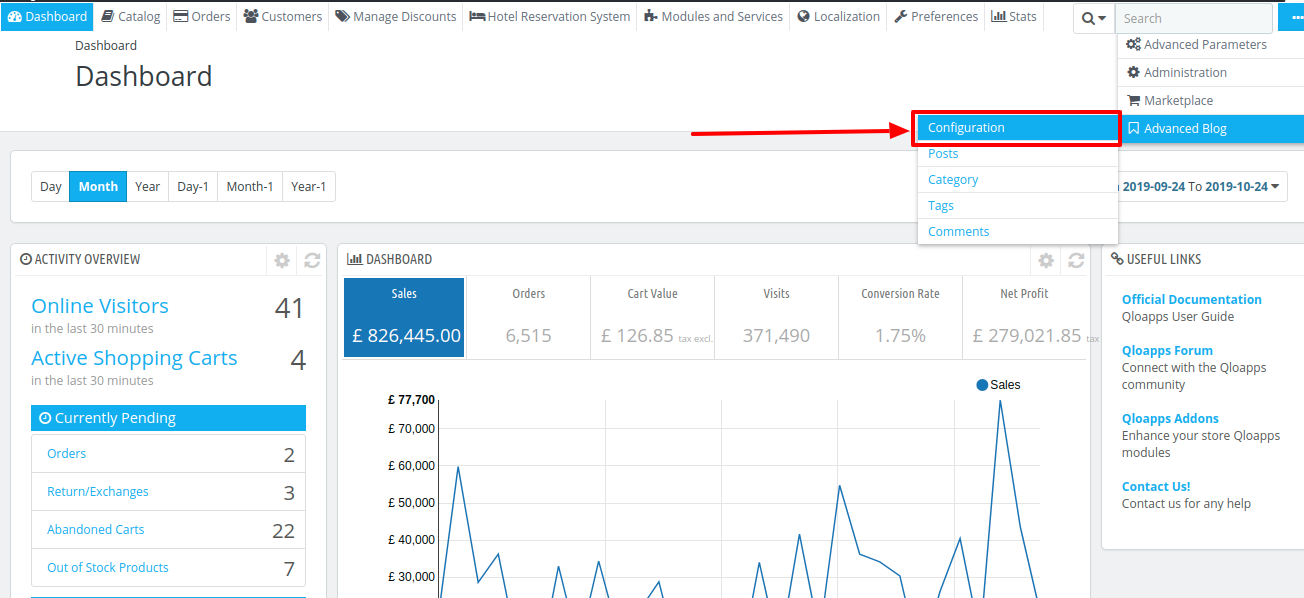Open Out of Stock Products link
The image size is (1304, 598).
[108, 568]
